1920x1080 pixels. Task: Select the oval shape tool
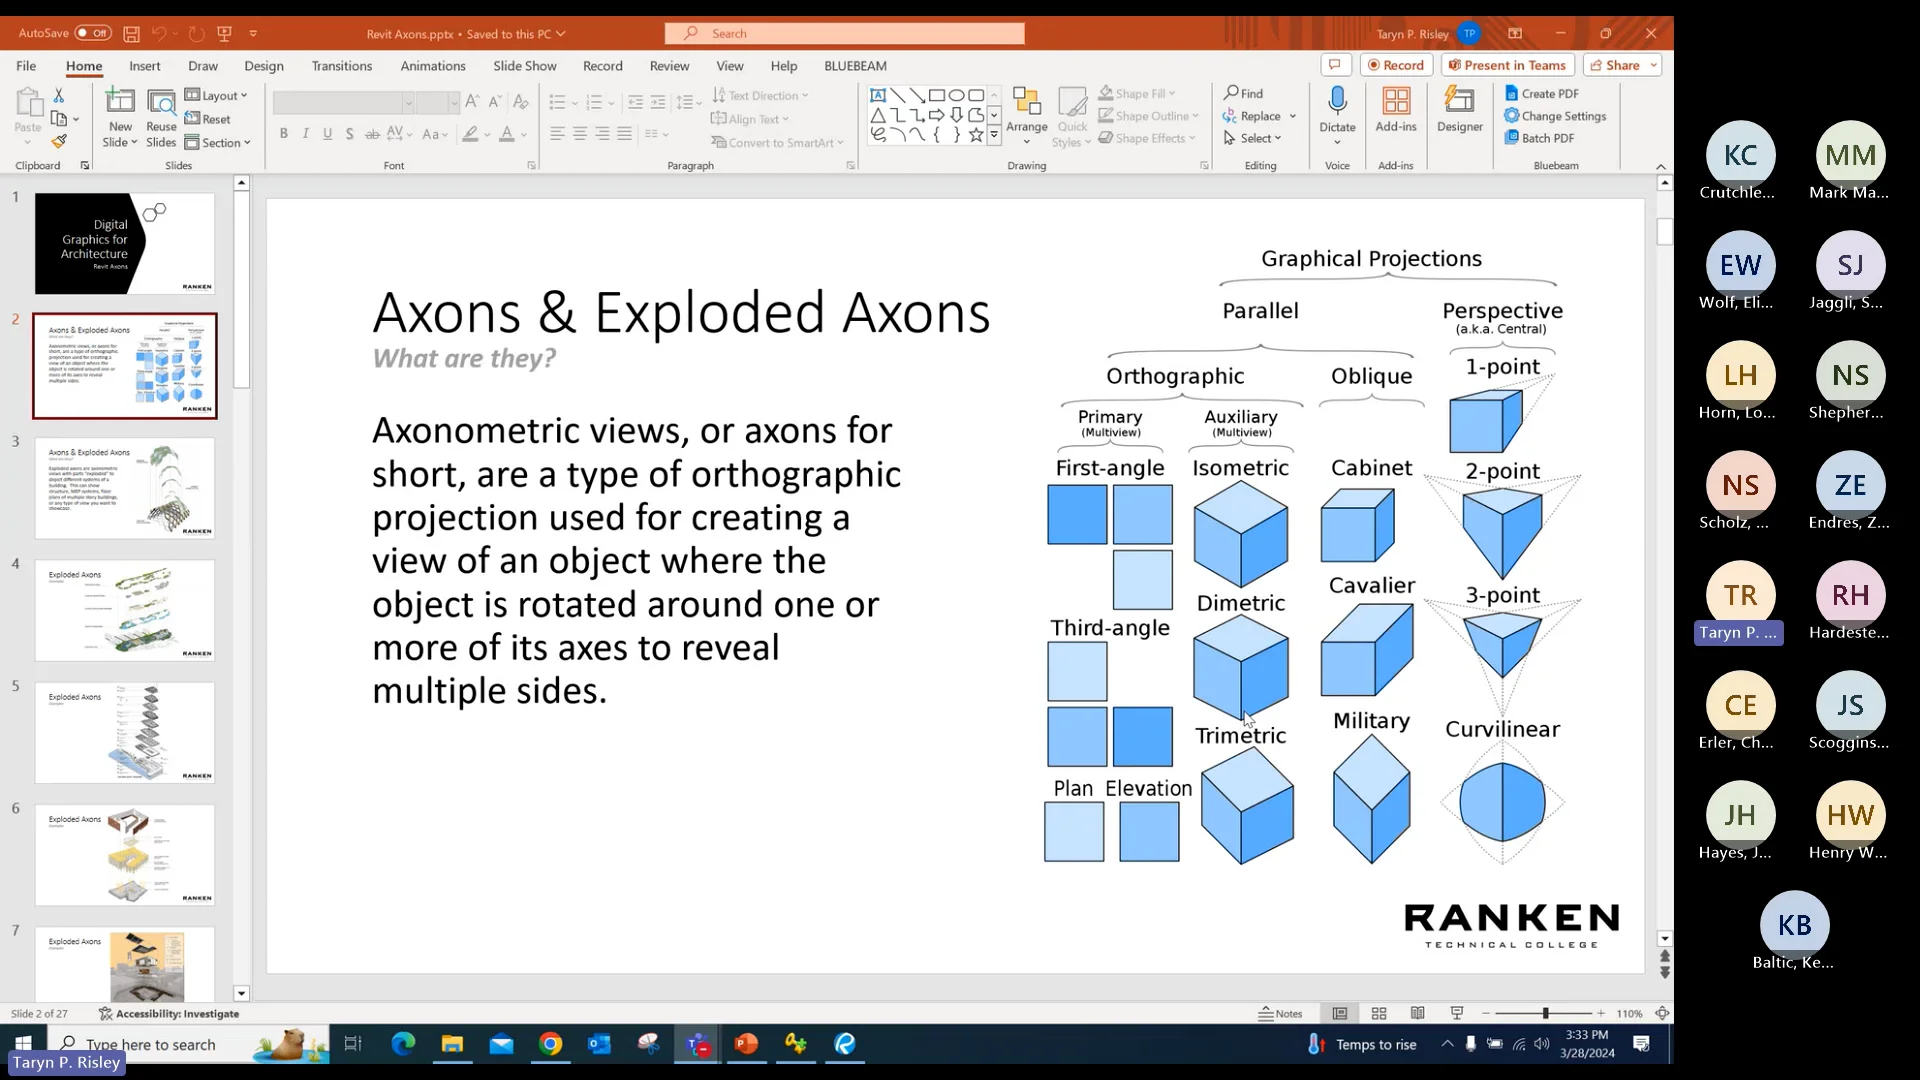tap(958, 94)
